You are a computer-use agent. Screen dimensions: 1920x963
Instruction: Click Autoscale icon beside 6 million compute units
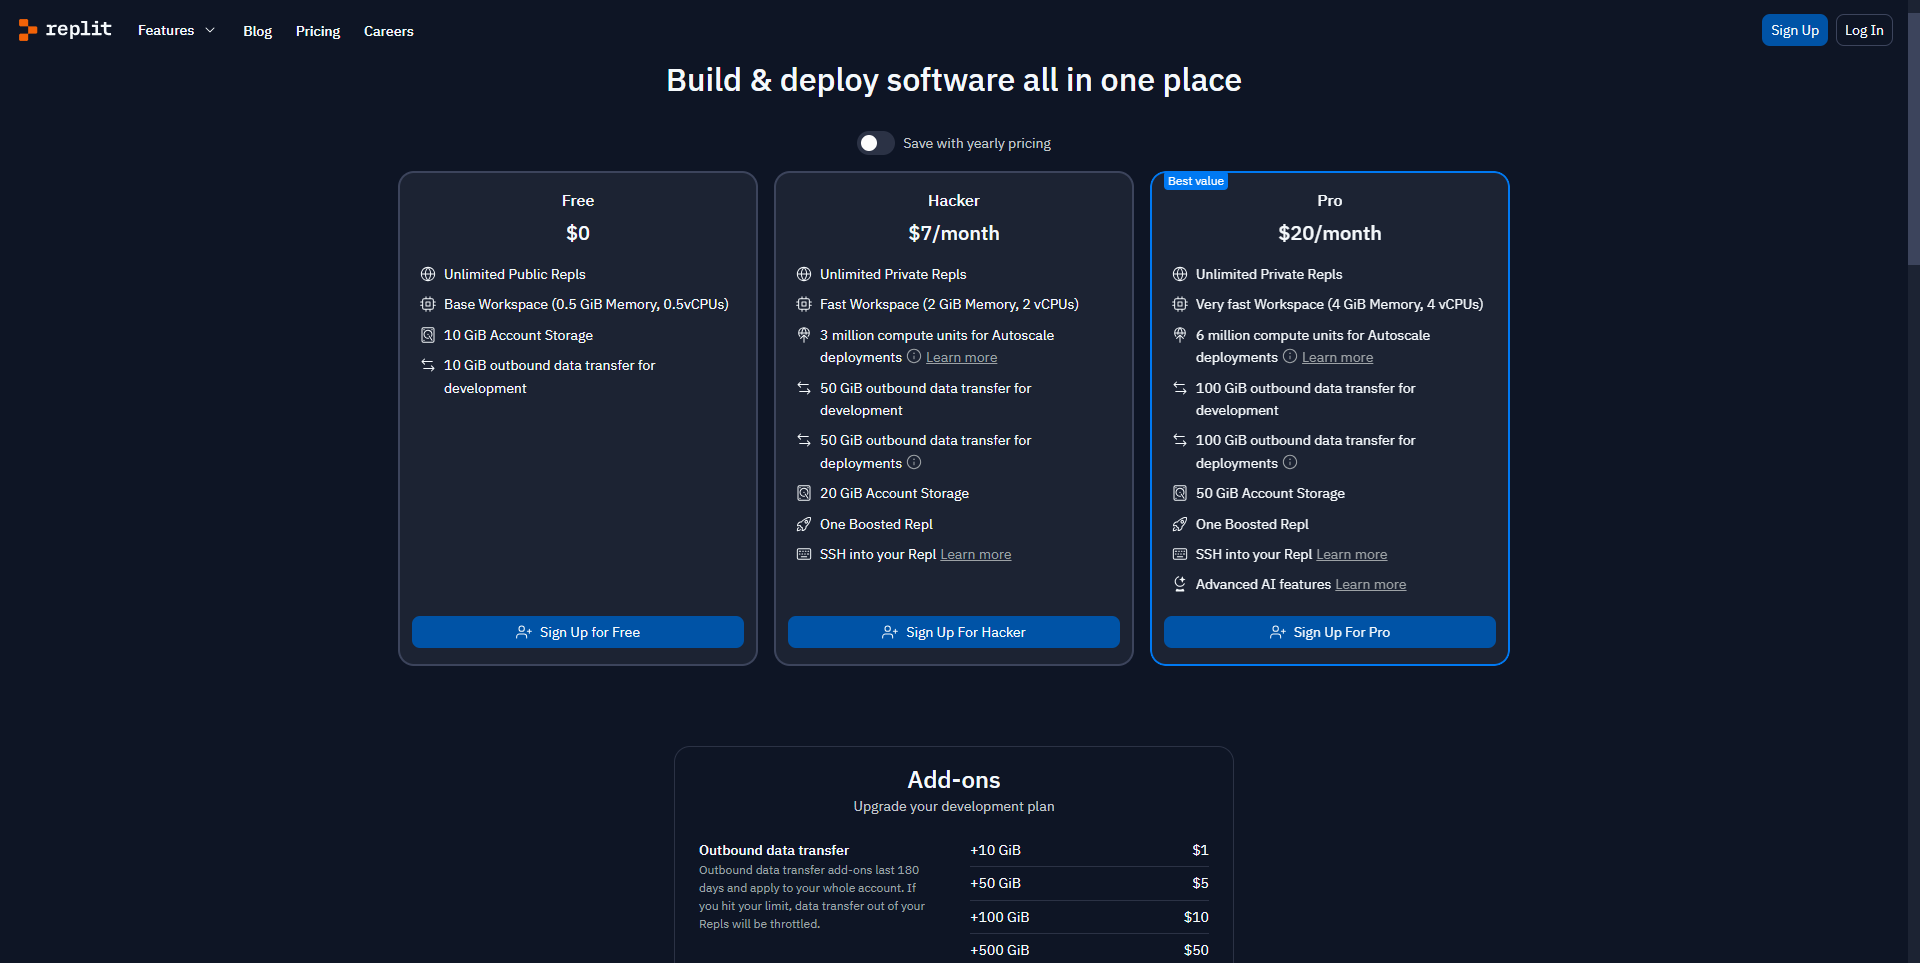click(1180, 335)
